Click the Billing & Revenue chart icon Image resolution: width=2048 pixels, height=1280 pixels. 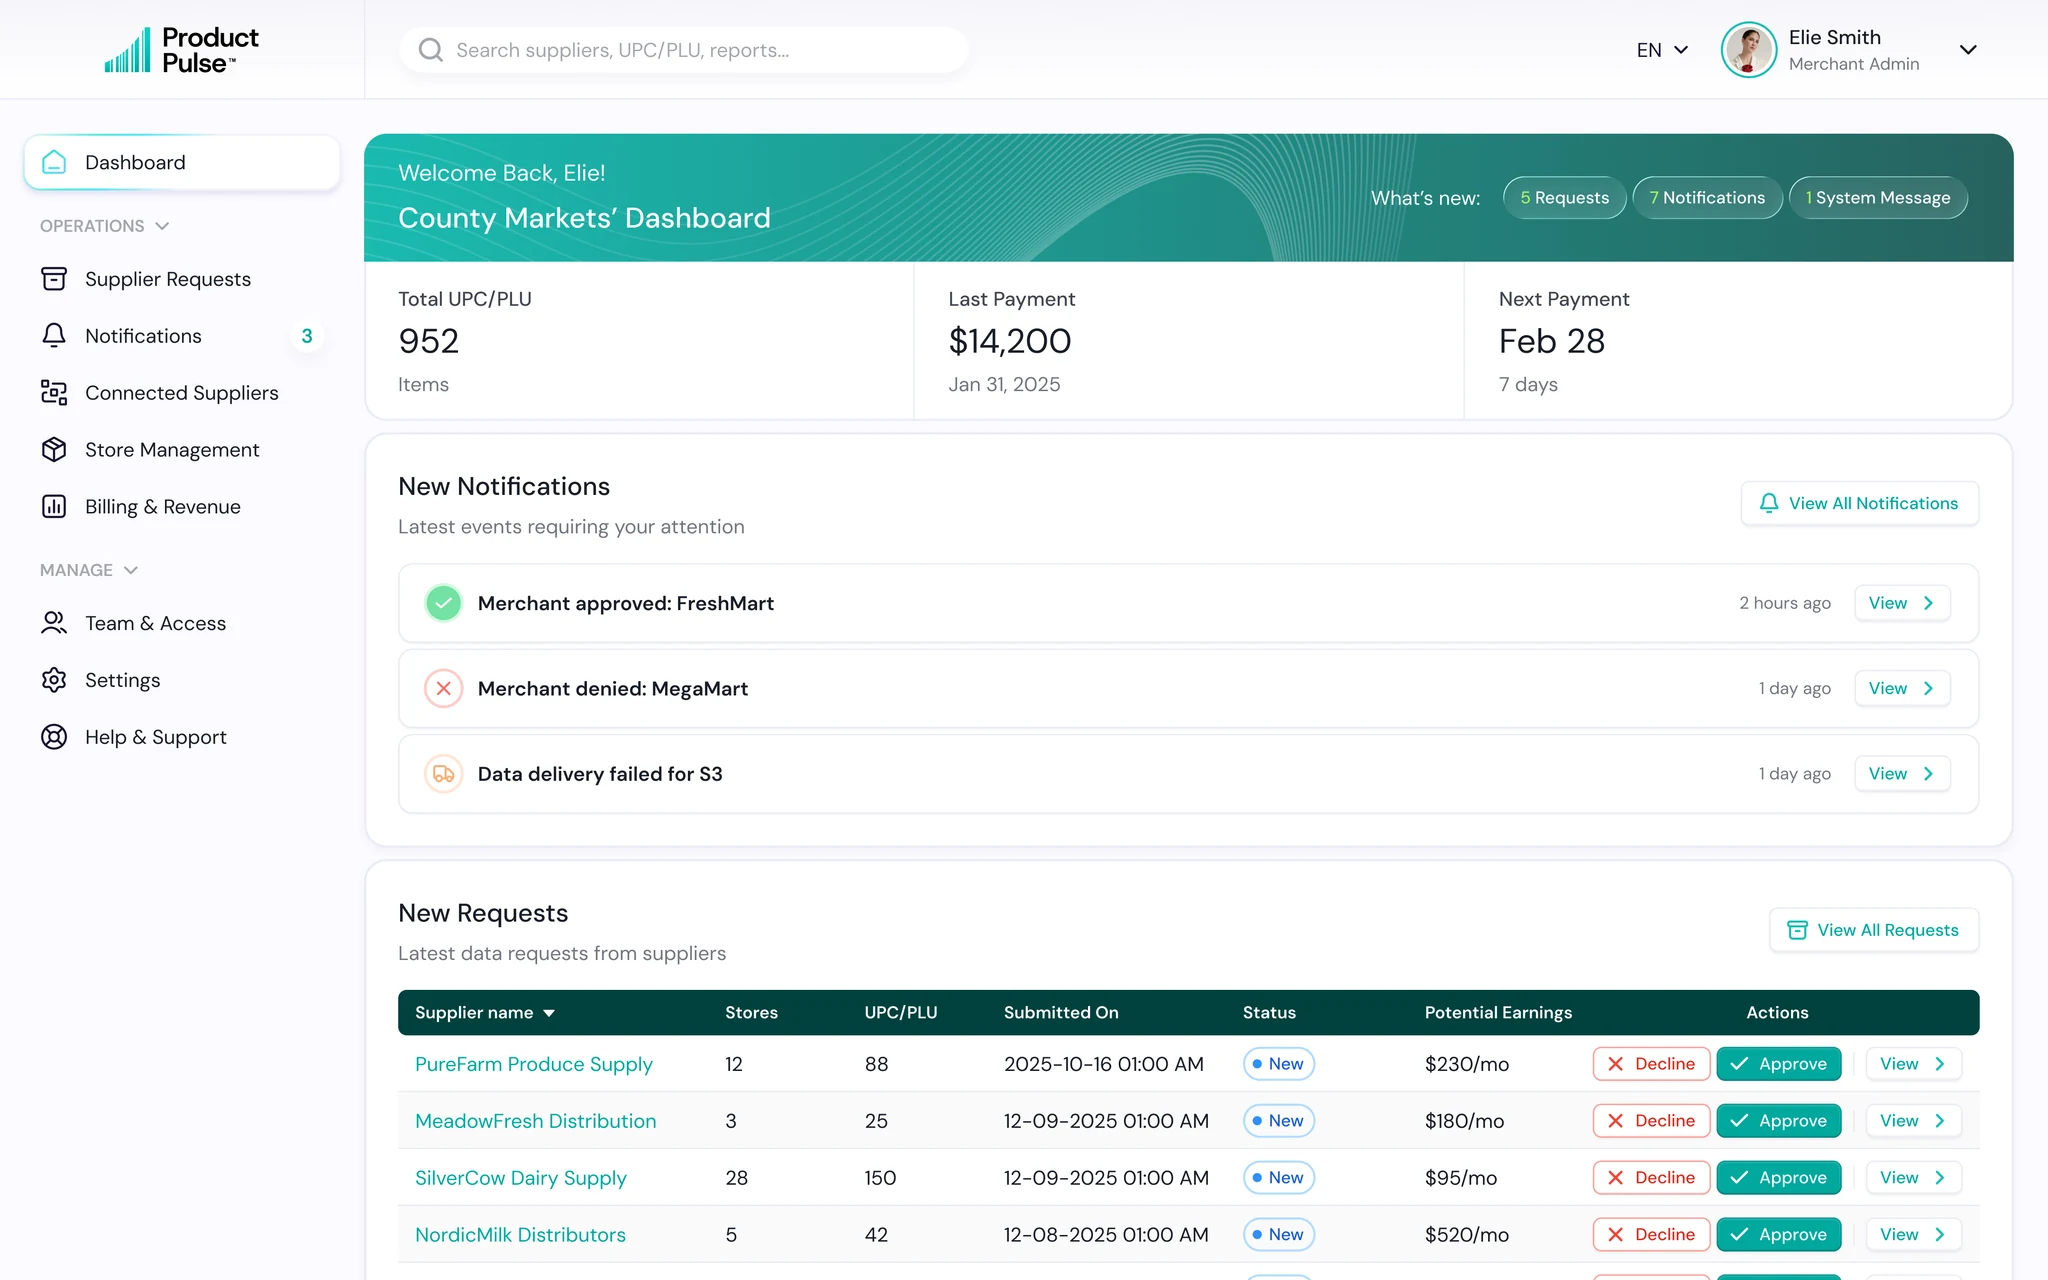[x=54, y=507]
